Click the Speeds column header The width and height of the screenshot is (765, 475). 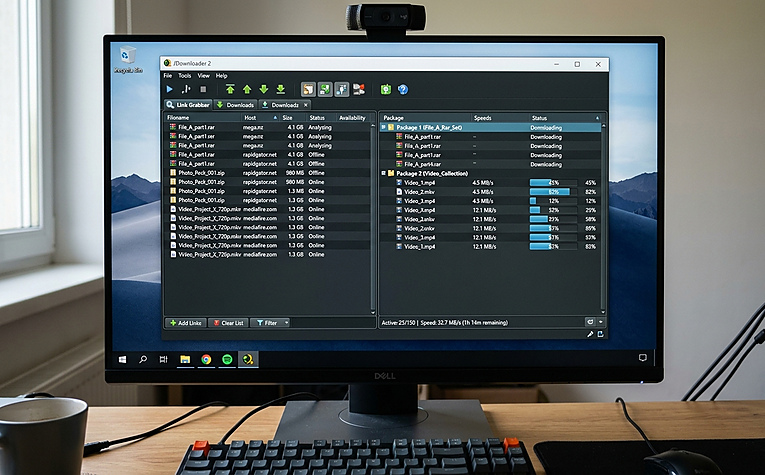[x=500, y=118]
